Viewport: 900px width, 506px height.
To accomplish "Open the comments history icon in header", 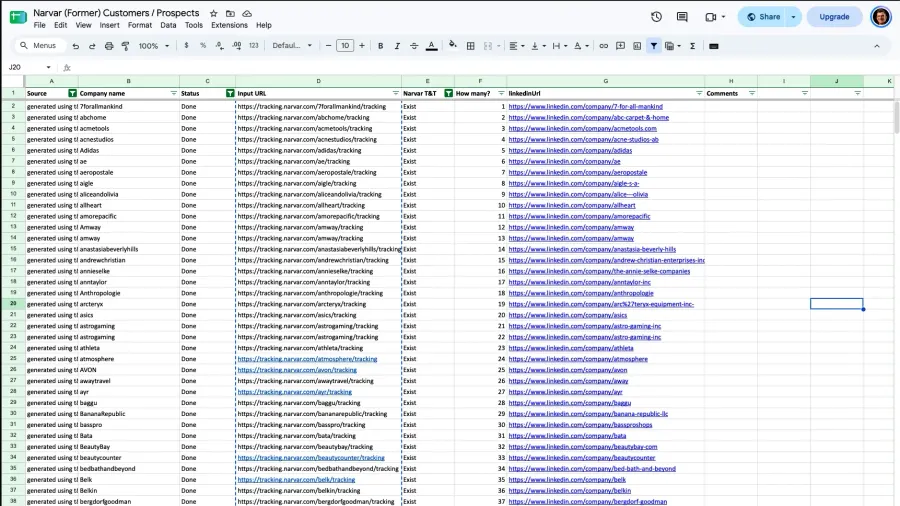I will coord(682,17).
